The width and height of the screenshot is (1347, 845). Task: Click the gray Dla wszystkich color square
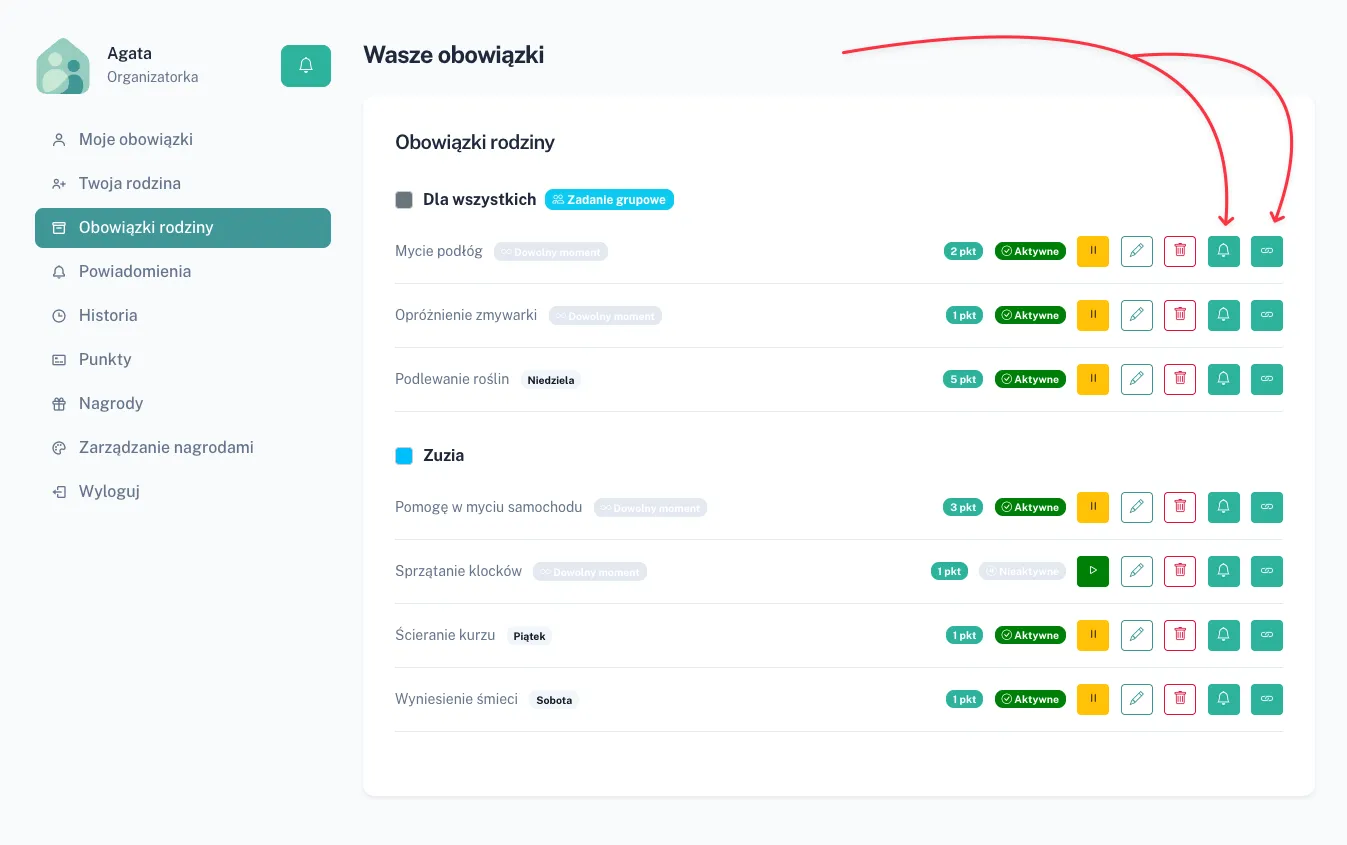coord(404,200)
